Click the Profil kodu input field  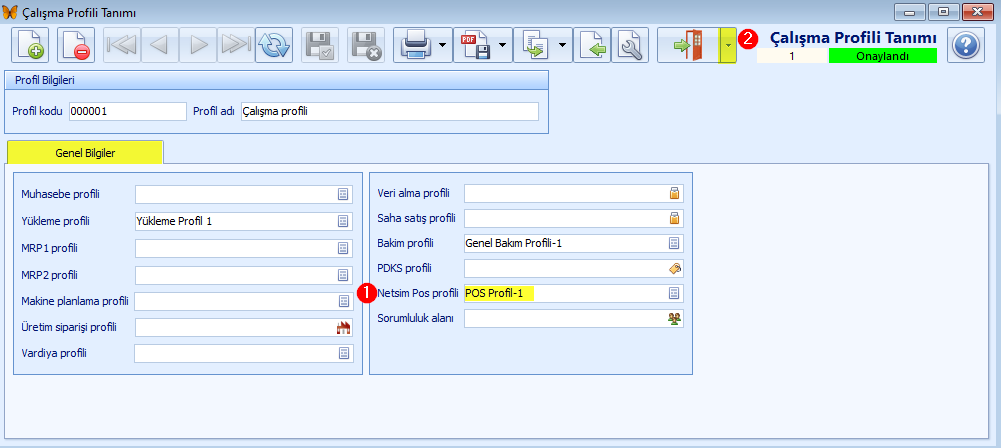(x=127, y=112)
